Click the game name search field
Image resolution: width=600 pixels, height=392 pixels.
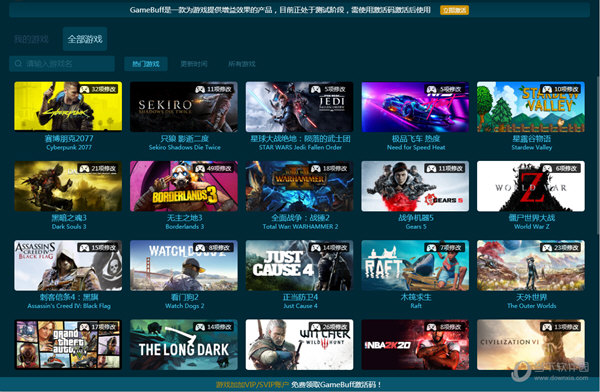point(62,64)
